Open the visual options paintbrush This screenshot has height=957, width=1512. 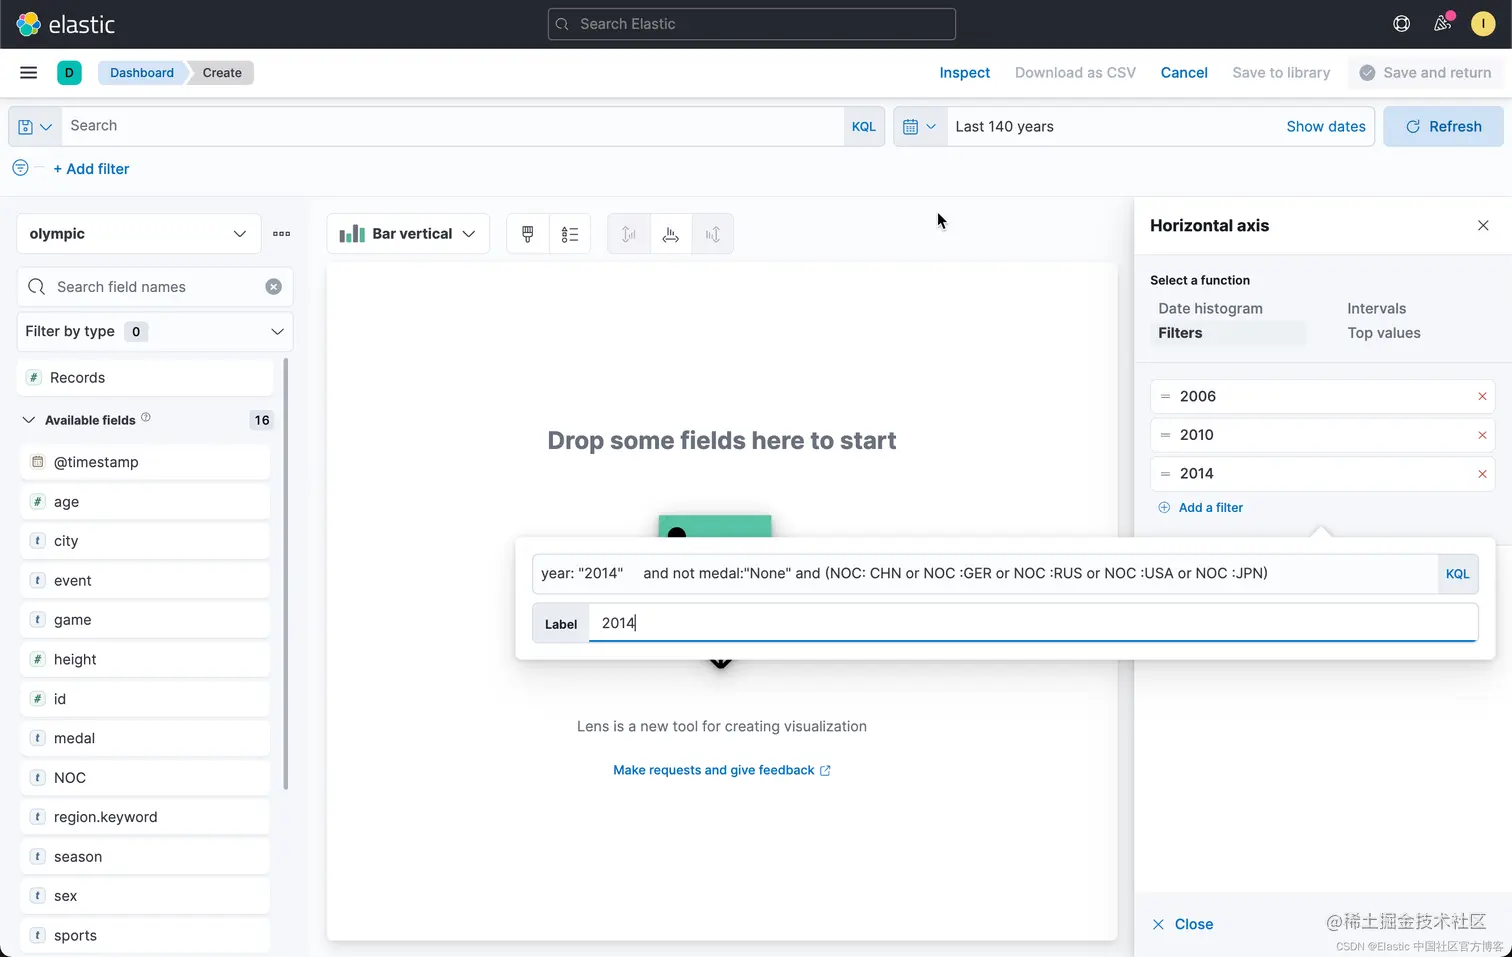[528, 234]
